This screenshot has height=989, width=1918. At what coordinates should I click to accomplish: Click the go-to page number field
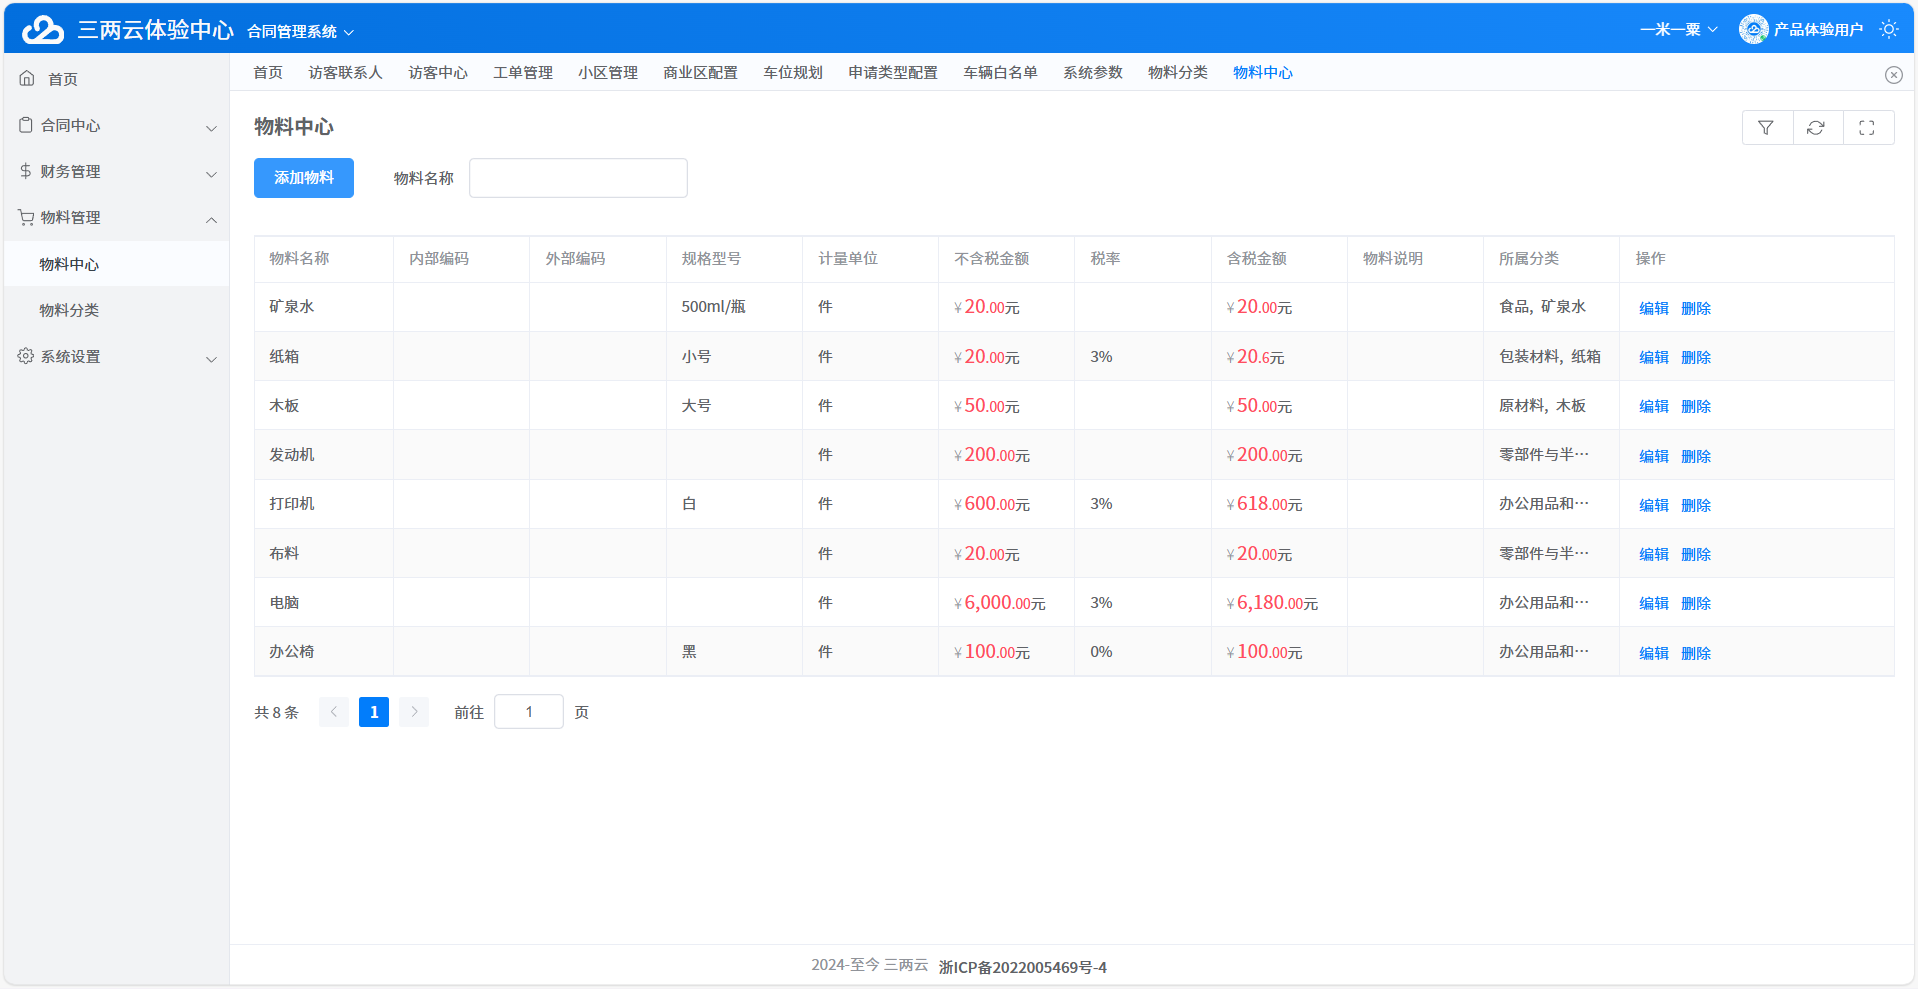click(x=529, y=712)
